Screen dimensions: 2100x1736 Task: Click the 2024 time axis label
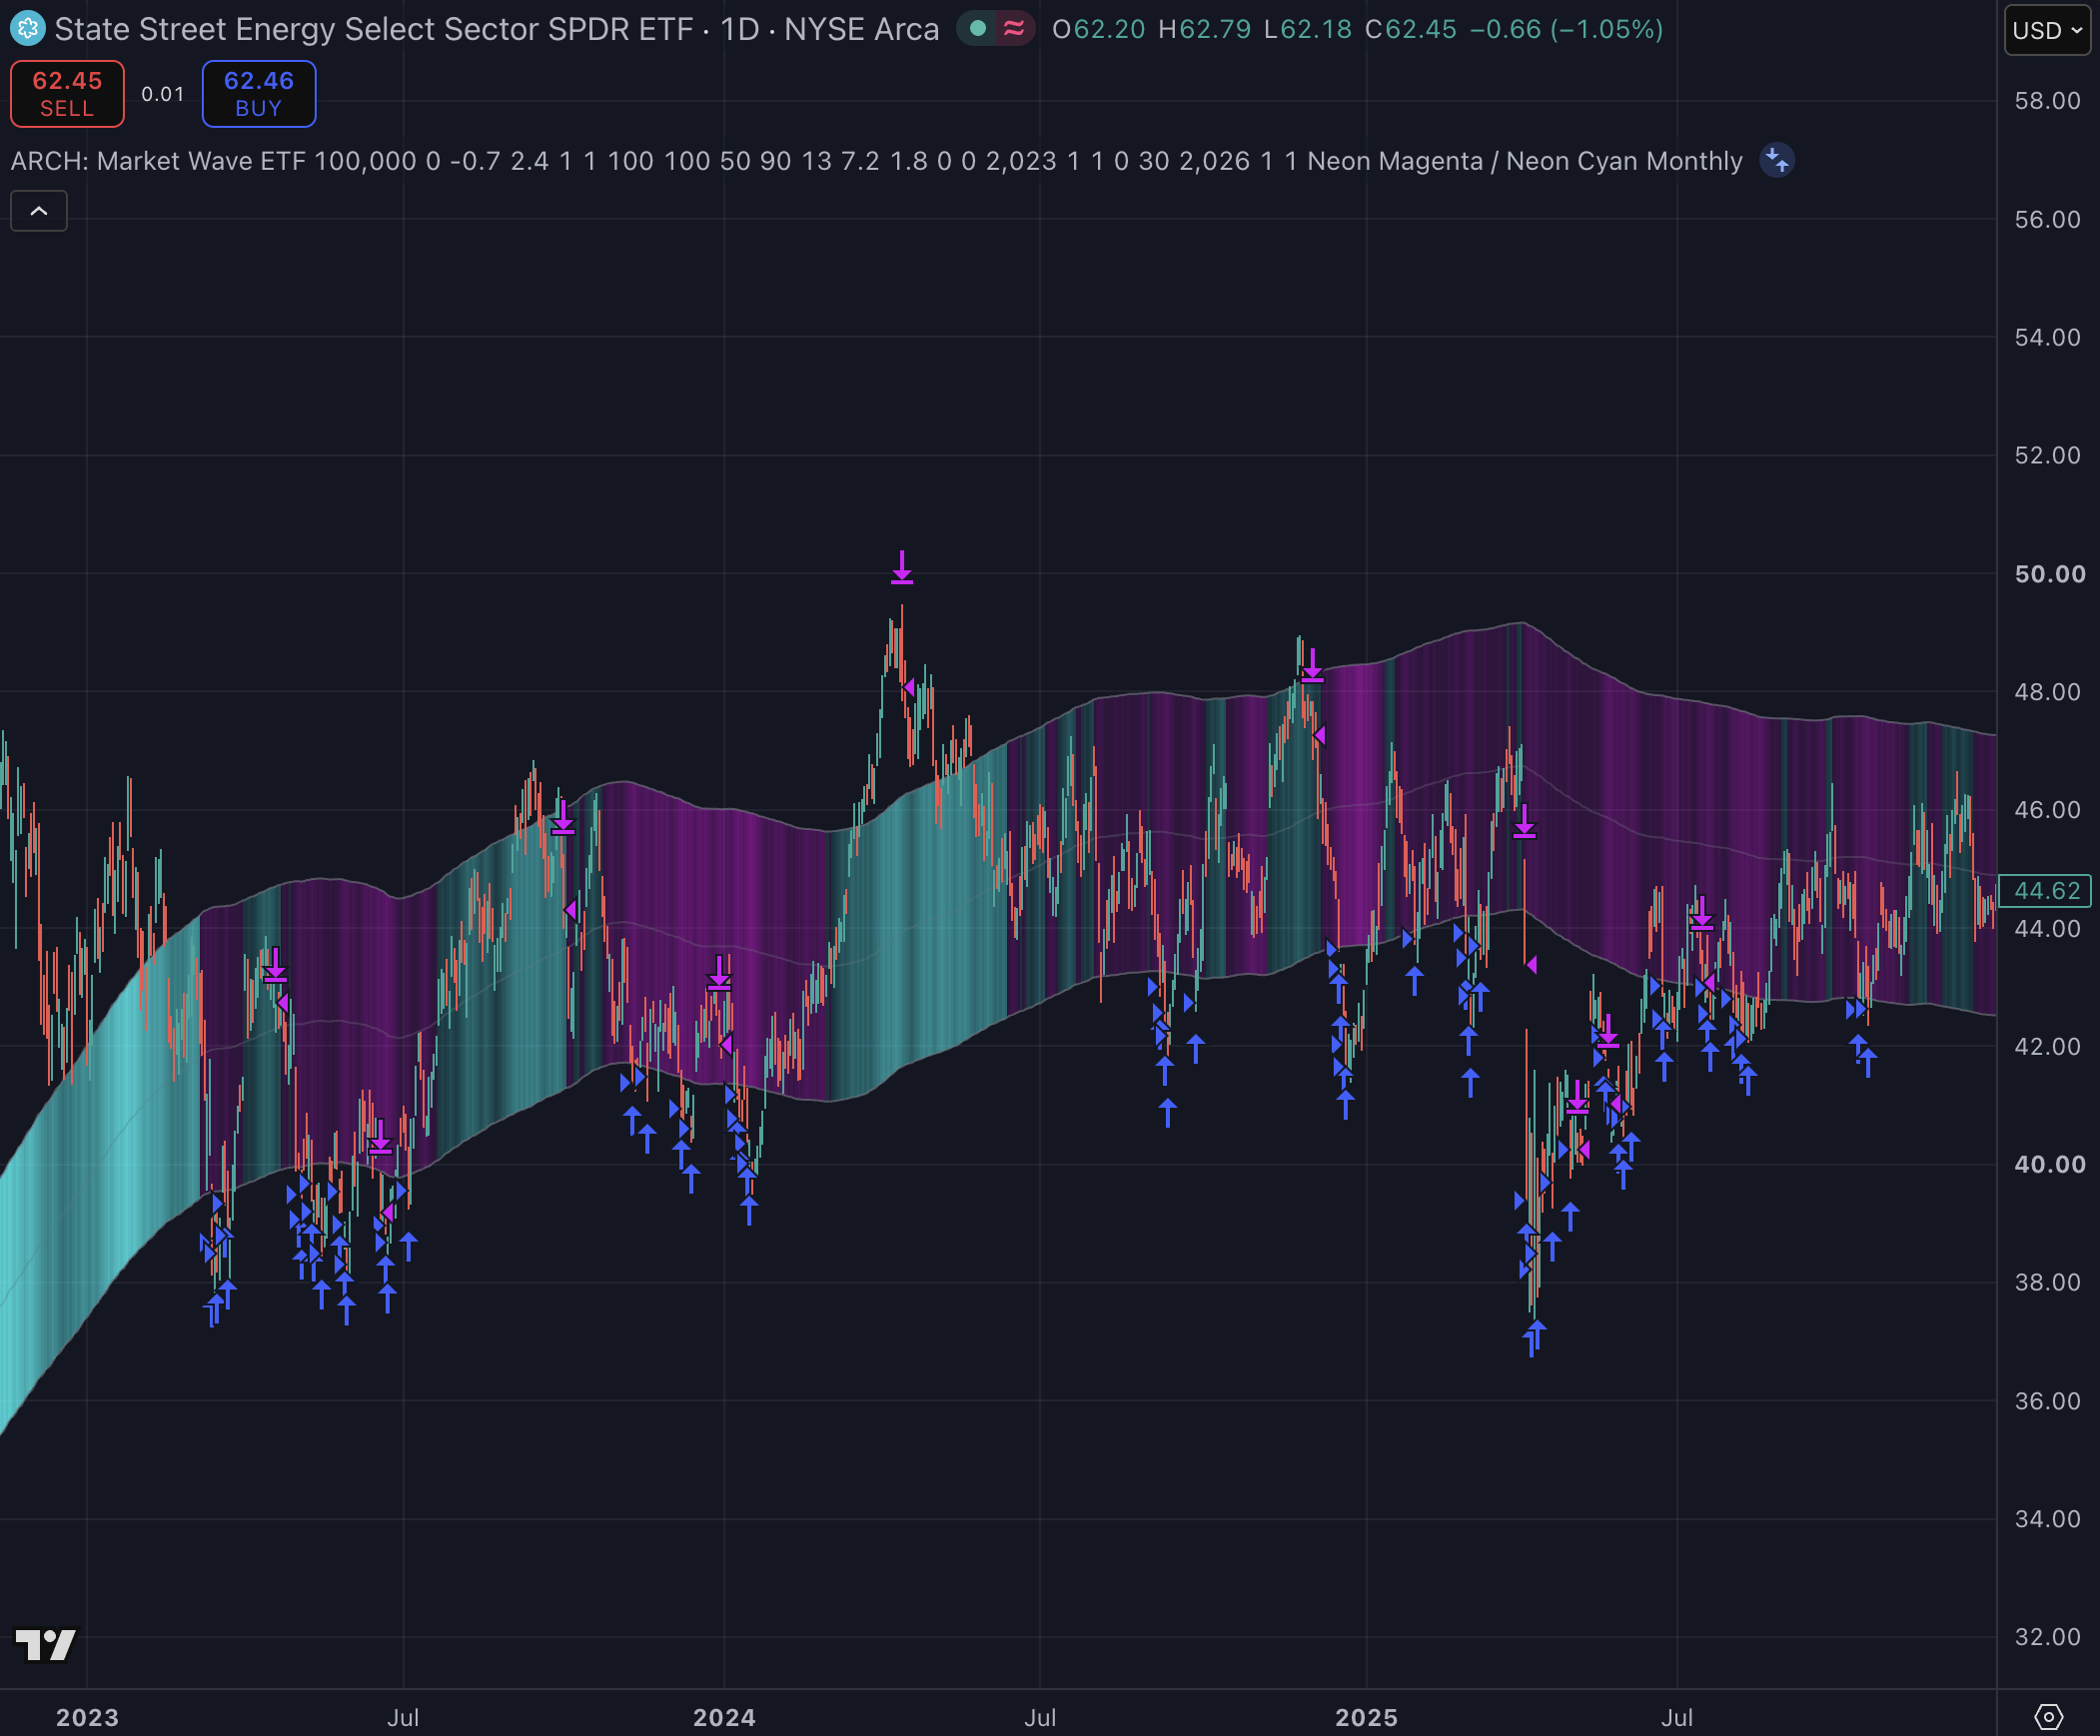724,1717
